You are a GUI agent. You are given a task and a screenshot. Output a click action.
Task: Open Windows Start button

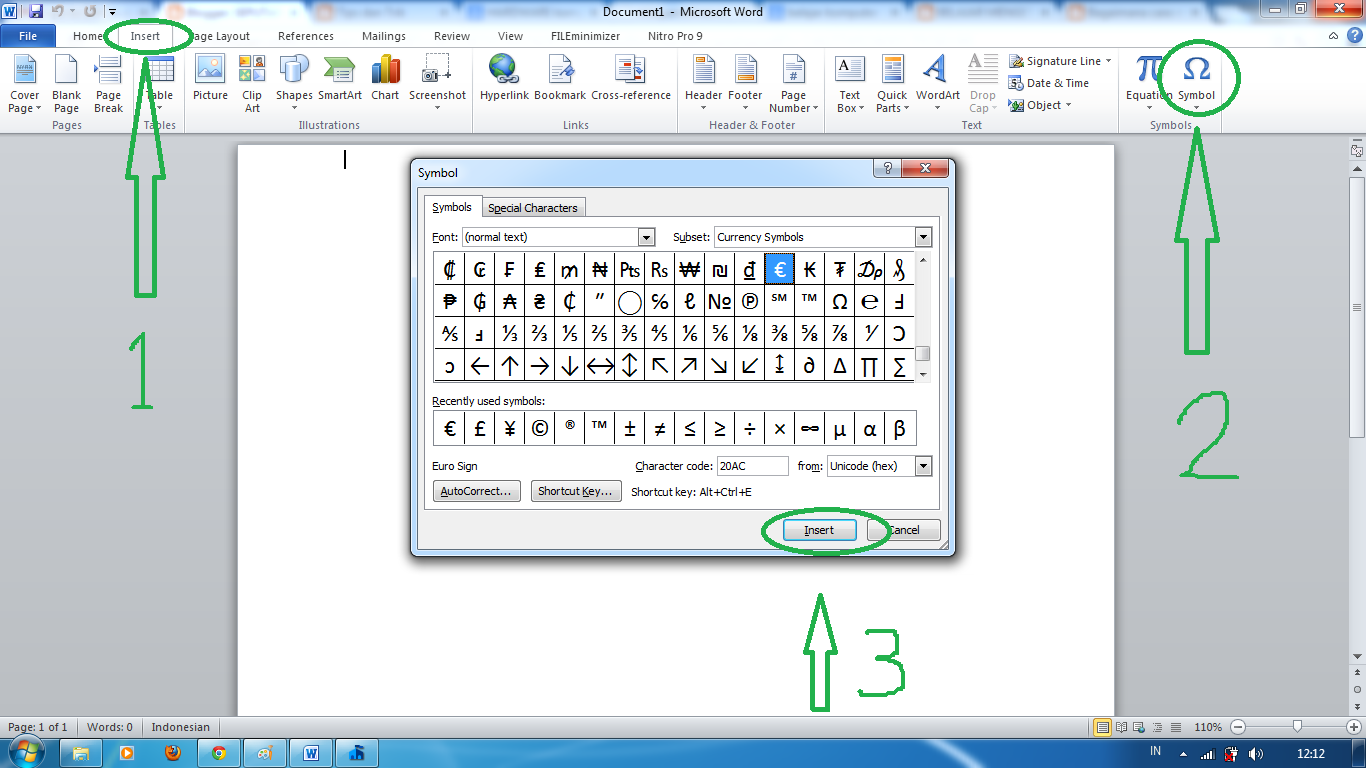click(x=27, y=752)
